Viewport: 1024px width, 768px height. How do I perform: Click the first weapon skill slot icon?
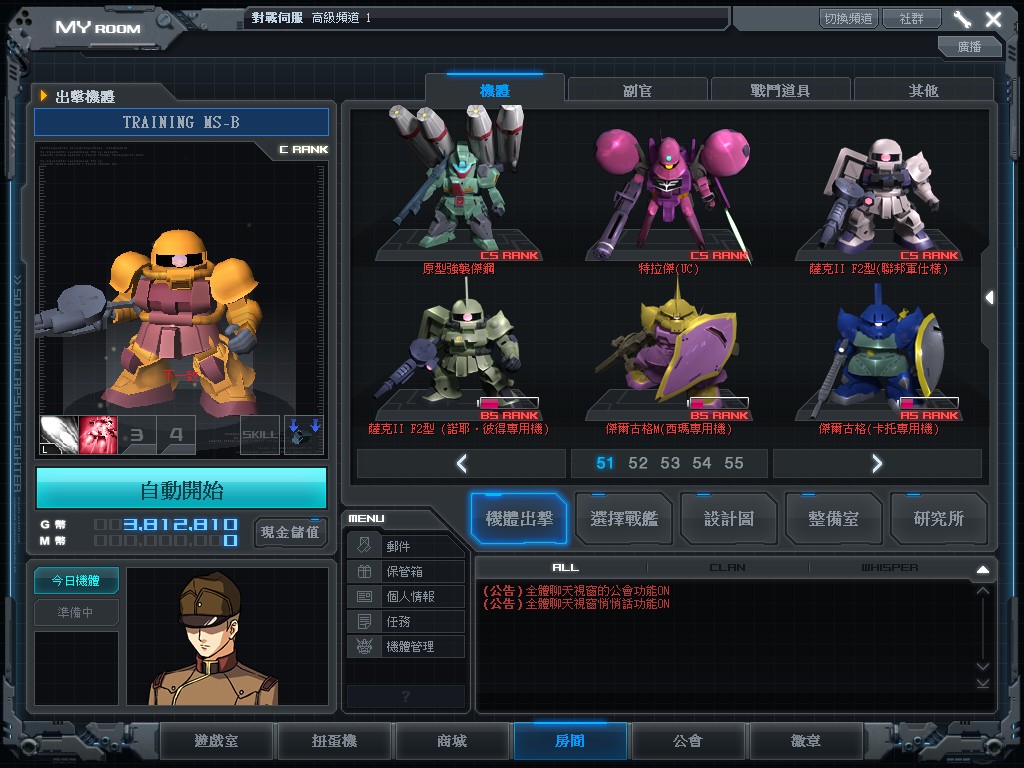(59, 435)
